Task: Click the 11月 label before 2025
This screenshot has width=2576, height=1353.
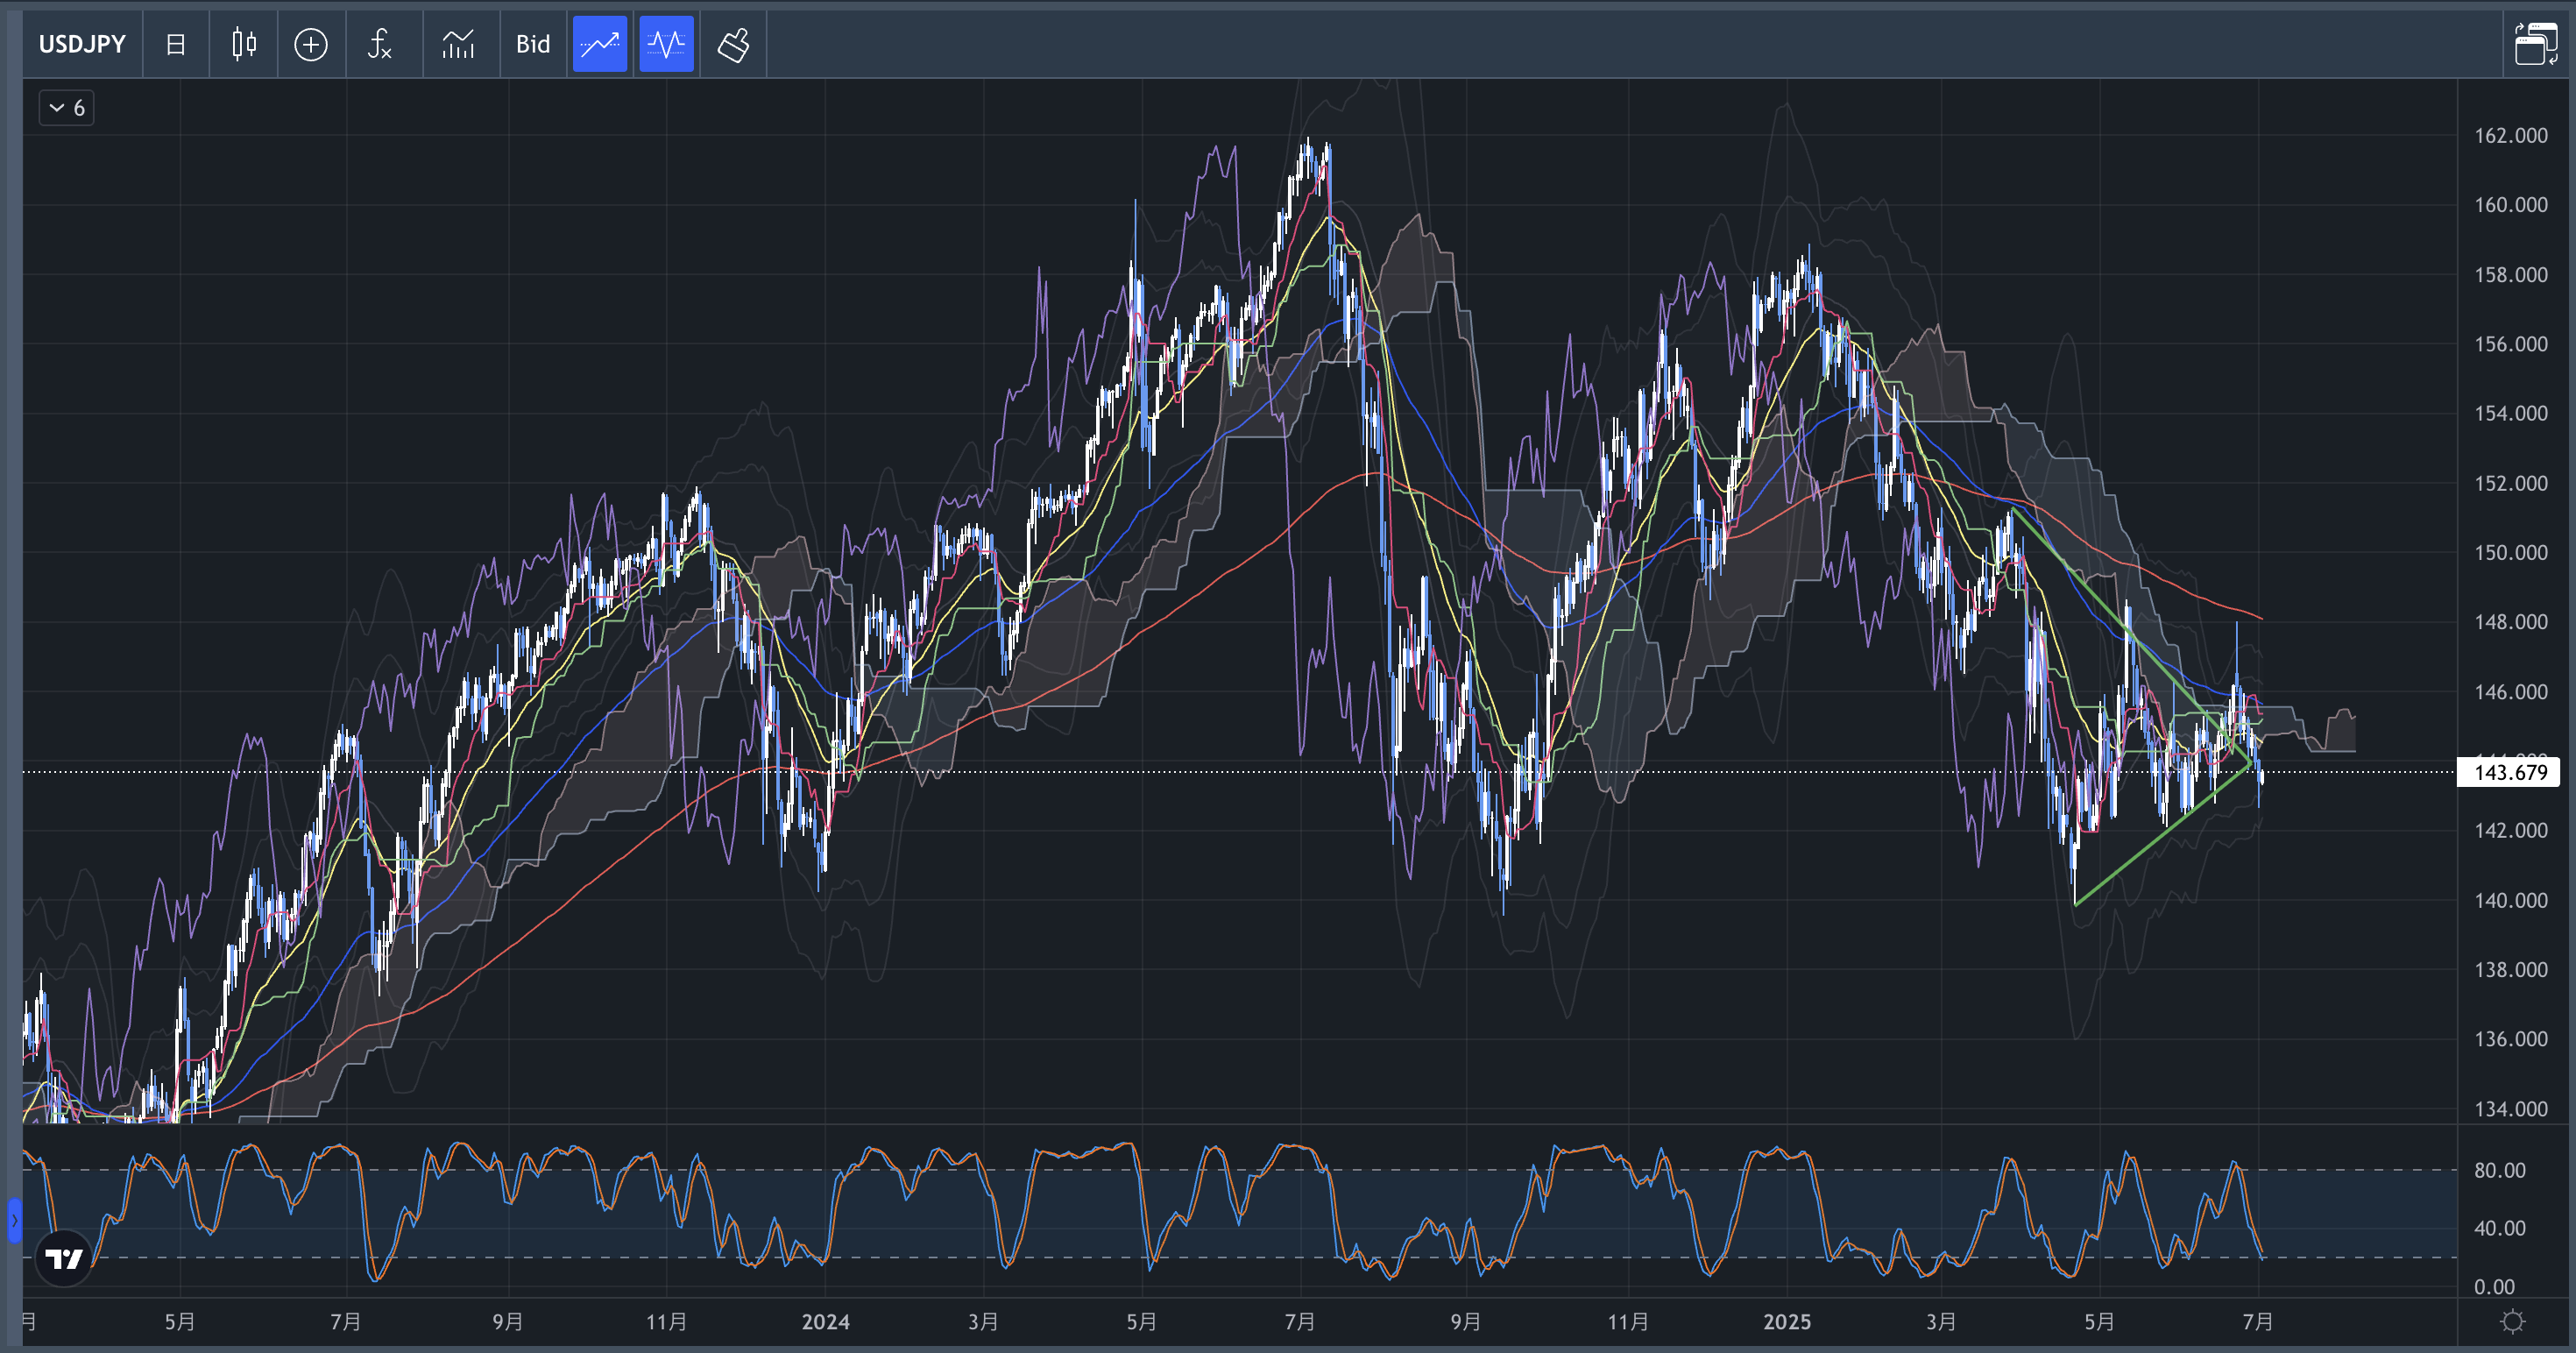Action: click(x=1628, y=1322)
